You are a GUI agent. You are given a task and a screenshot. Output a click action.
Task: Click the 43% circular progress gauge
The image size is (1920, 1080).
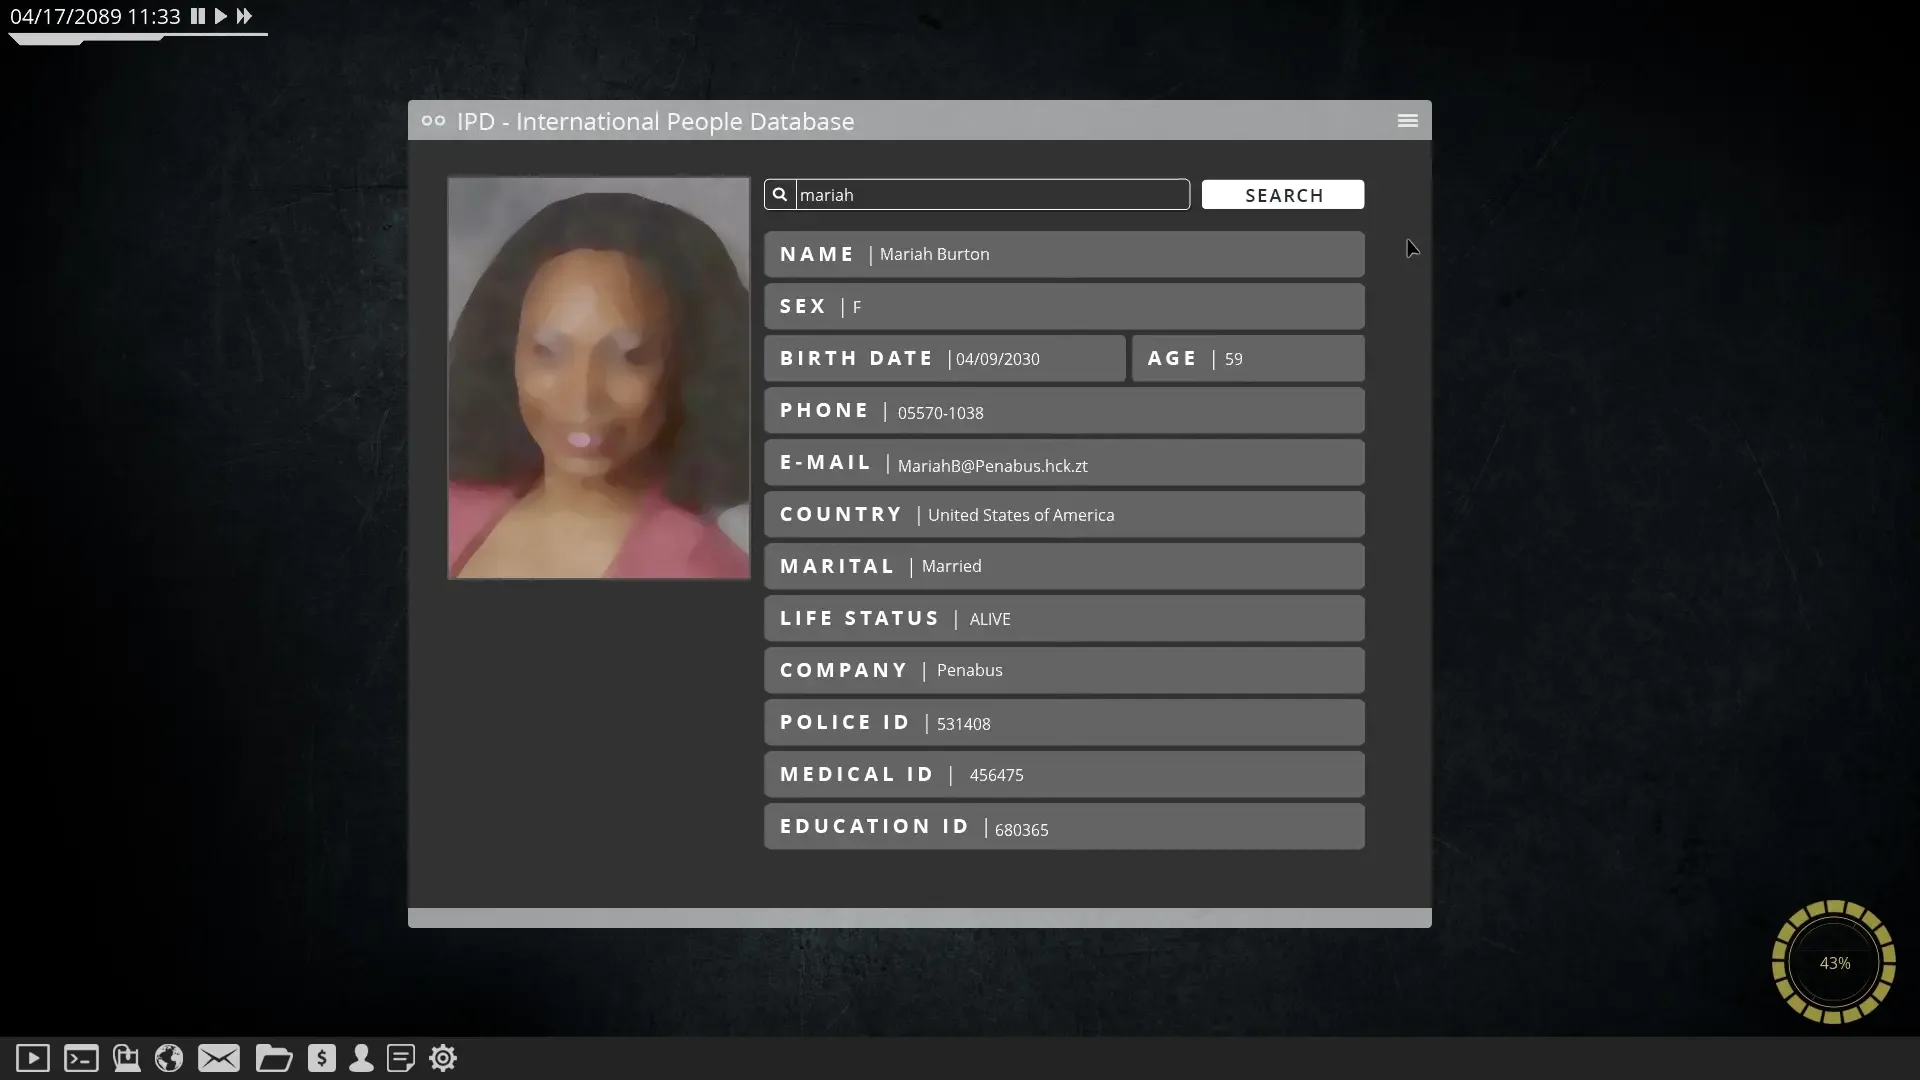click(x=1833, y=962)
